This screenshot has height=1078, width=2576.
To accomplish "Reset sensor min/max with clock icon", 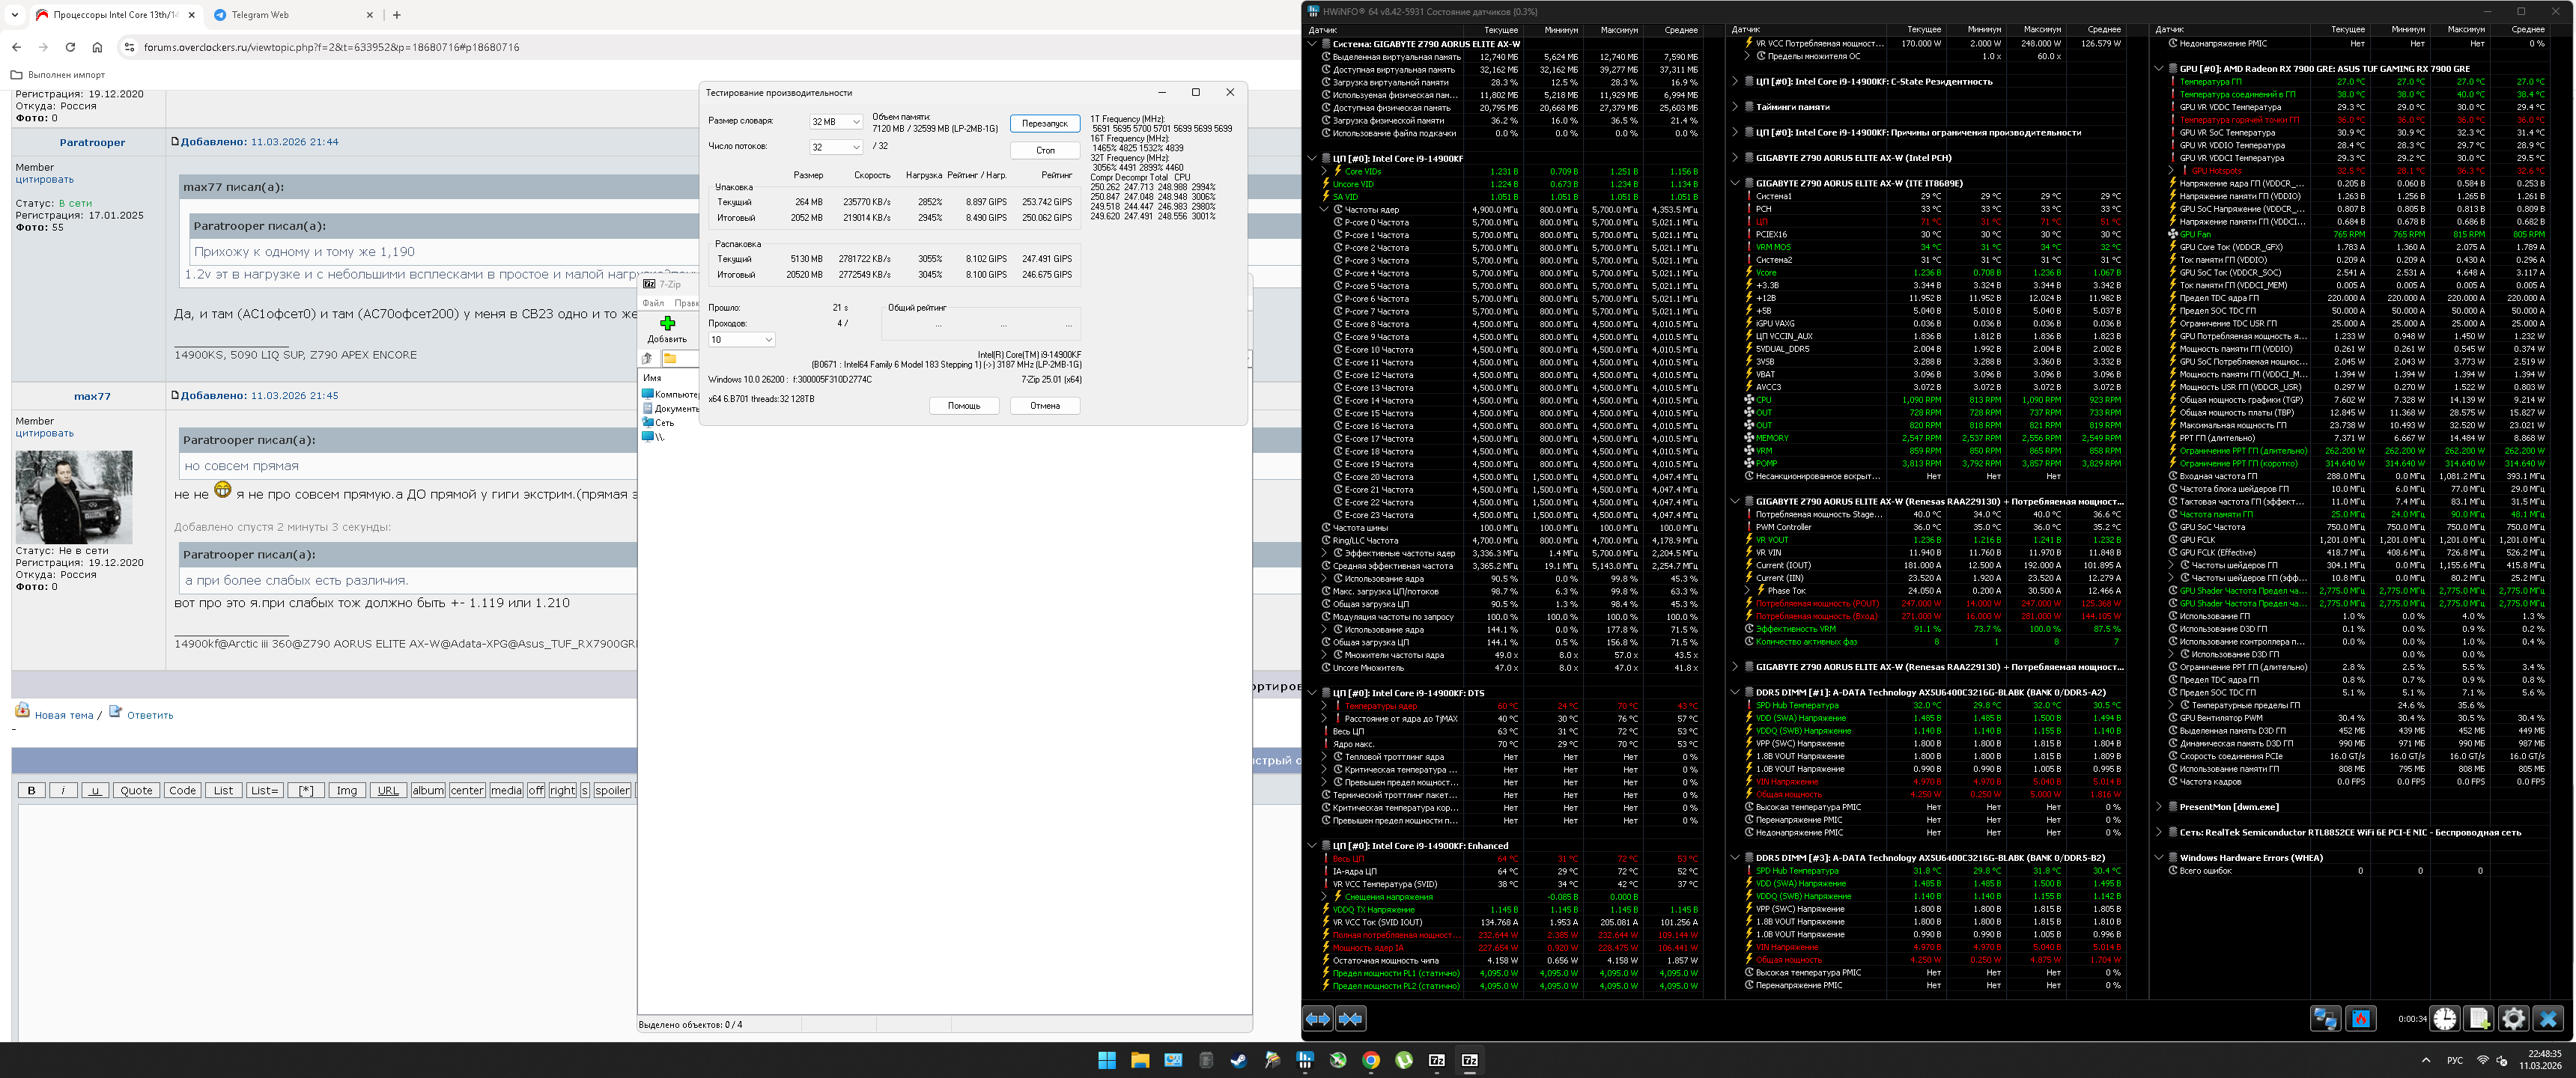I will click(x=2445, y=1019).
